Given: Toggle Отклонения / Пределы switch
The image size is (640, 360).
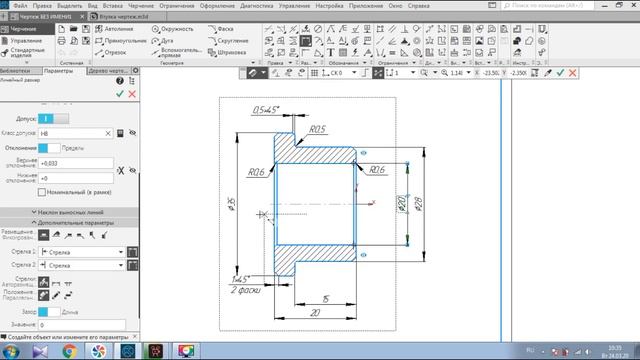Looking at the screenshot, I should (49, 148).
